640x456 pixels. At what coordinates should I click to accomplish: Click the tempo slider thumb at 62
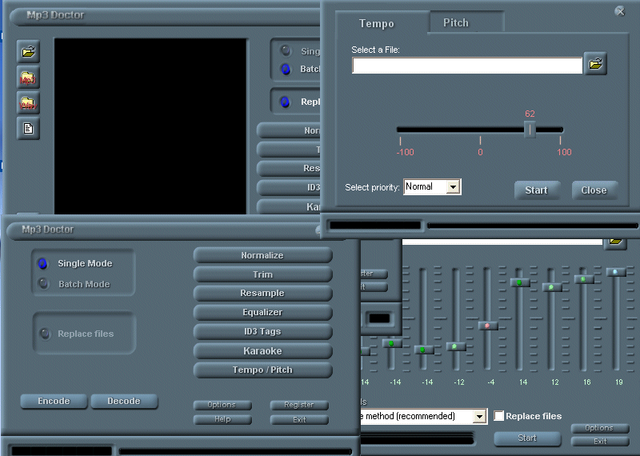530,130
